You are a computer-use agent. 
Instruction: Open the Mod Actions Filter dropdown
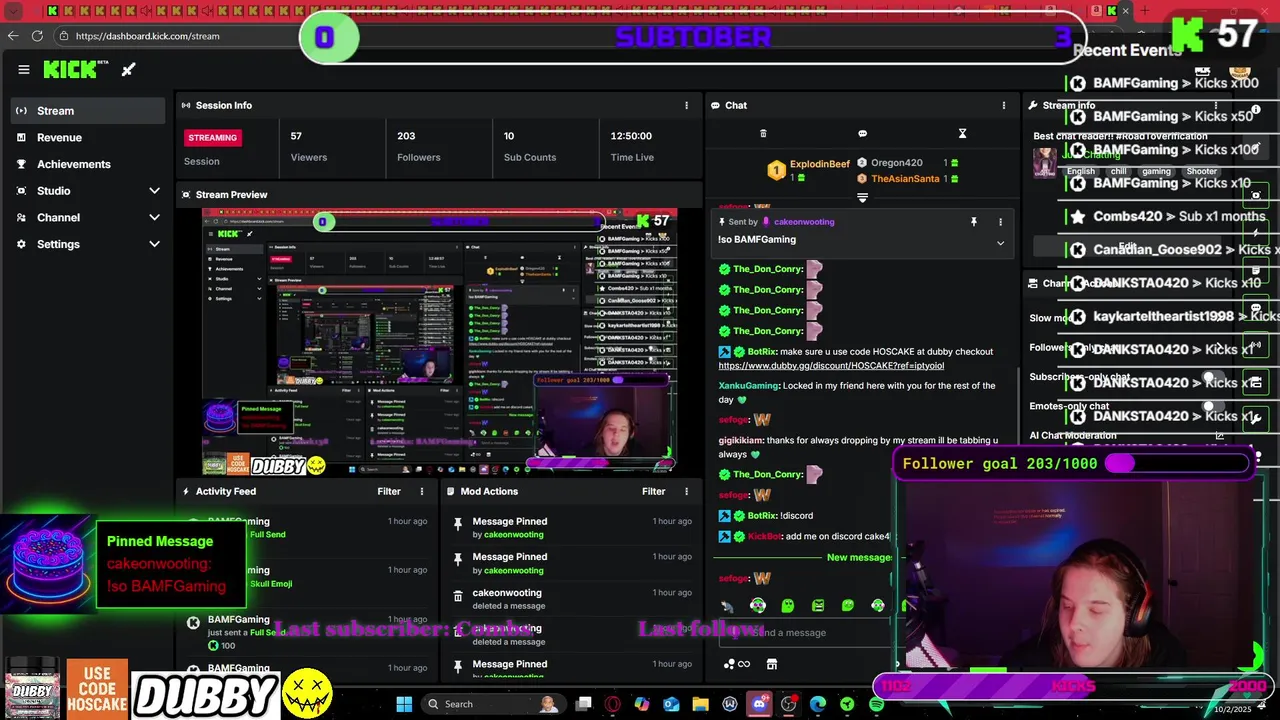(653, 491)
